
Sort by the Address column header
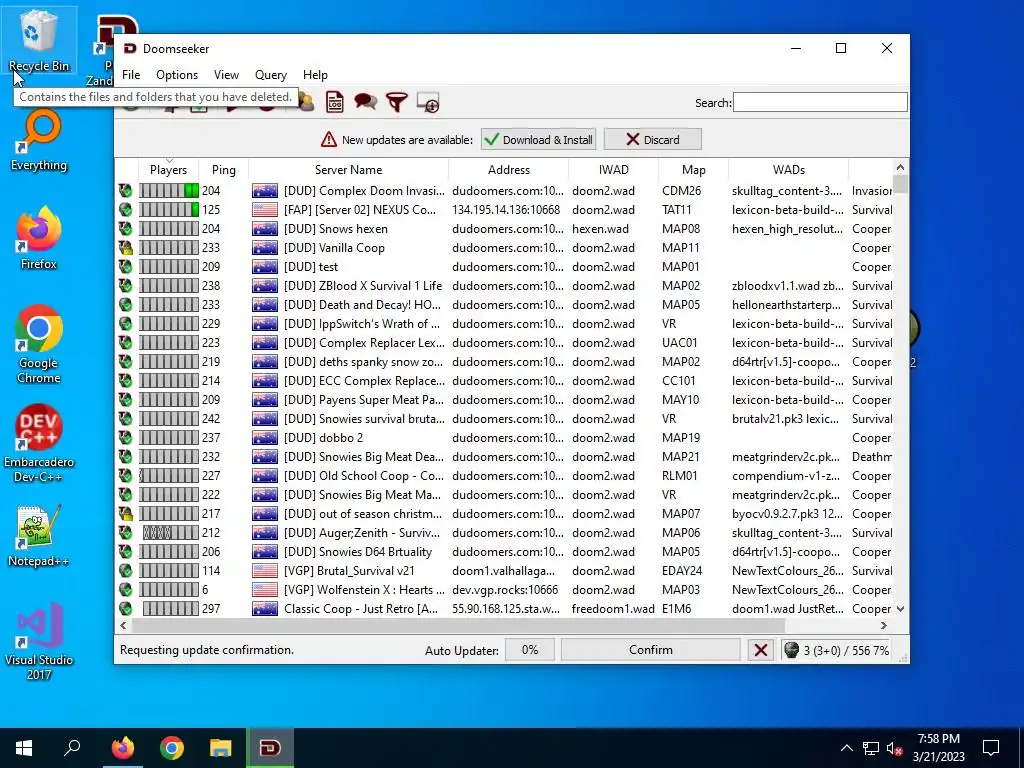[x=509, y=170]
